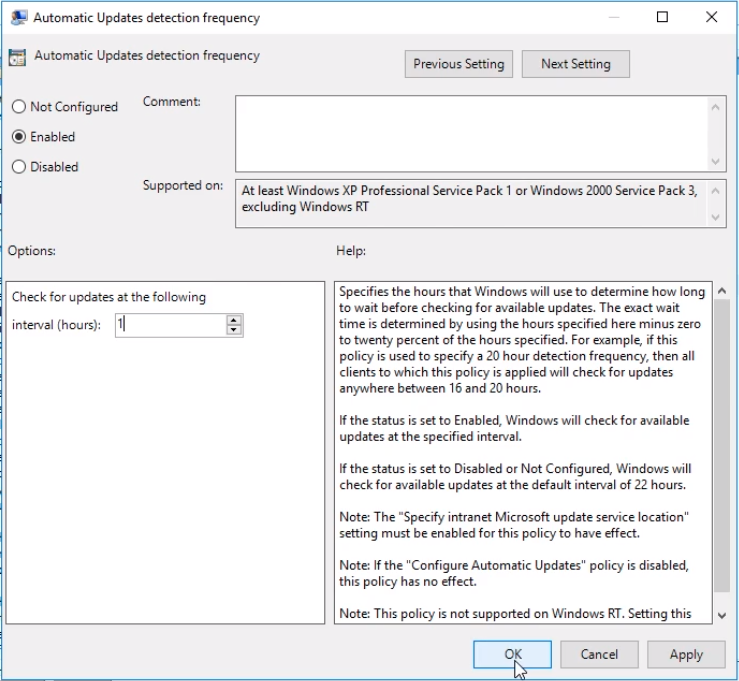Click the 'Help:' label
This screenshot has width=739, height=681.
(x=351, y=250)
